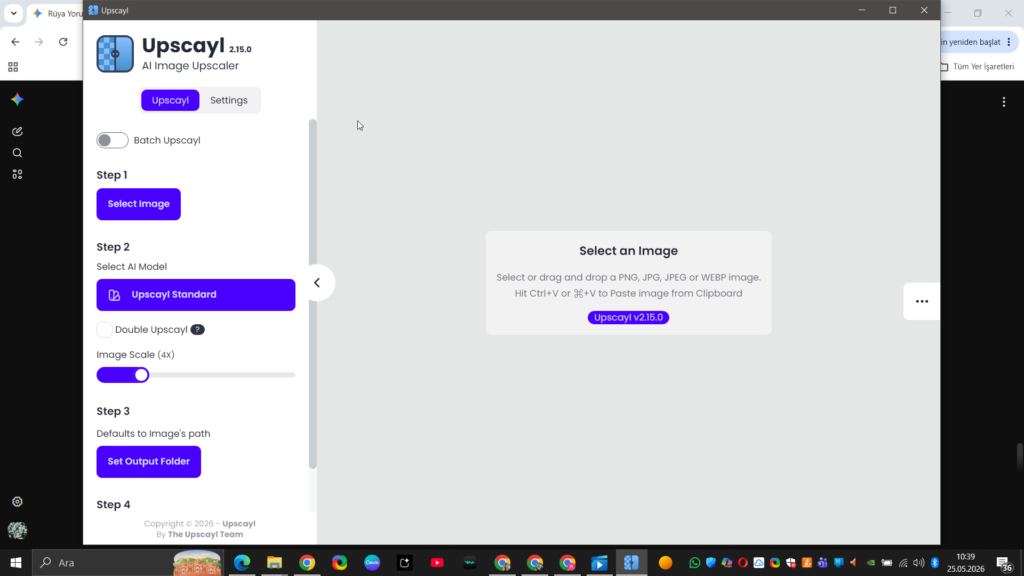Viewport: 1024px width, 576px height.
Task: Launch Microsoft Edge from the taskbar
Action: coord(242,562)
